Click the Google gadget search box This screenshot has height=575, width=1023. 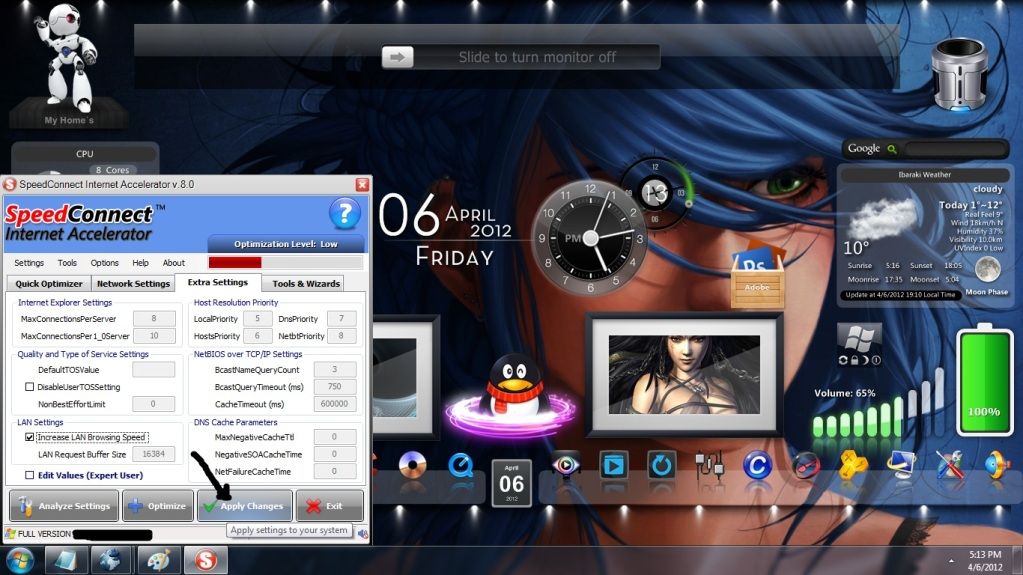[956, 149]
